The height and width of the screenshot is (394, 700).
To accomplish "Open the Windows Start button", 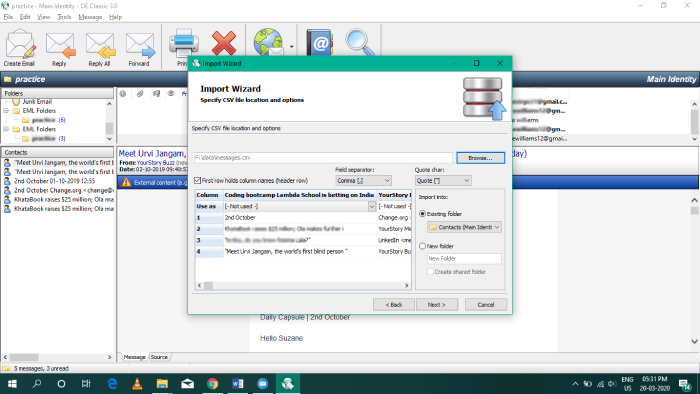I will pos(12,384).
